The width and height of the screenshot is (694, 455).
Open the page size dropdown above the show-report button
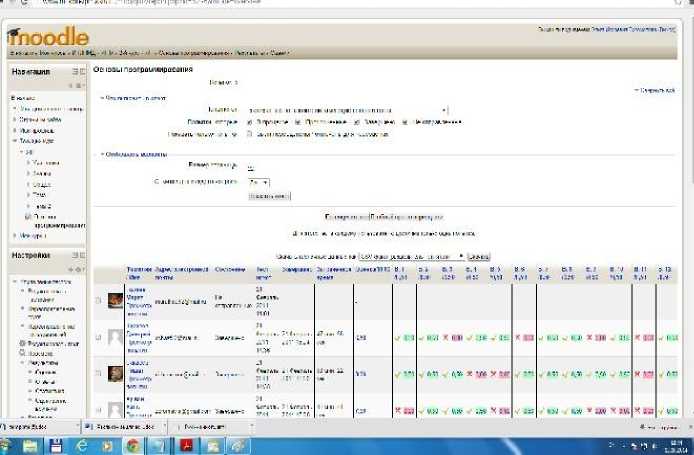tap(258, 183)
